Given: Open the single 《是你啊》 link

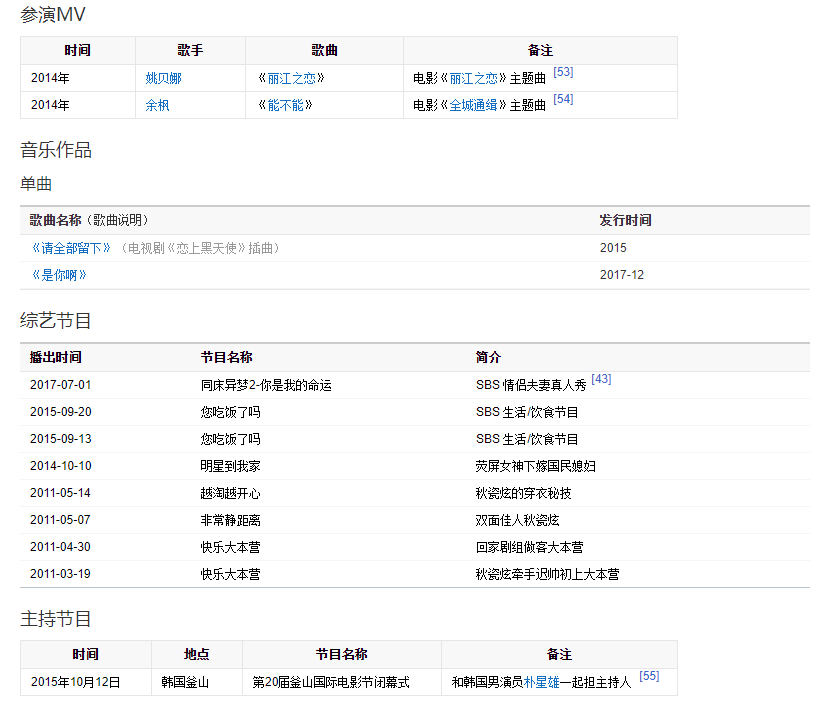Looking at the screenshot, I should click(x=58, y=275).
